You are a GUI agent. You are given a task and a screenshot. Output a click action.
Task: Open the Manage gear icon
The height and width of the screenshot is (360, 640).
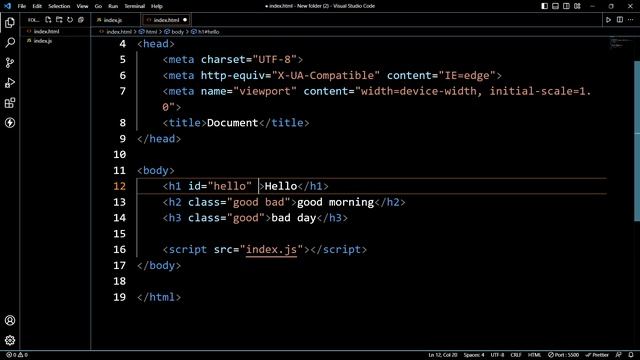point(10,340)
